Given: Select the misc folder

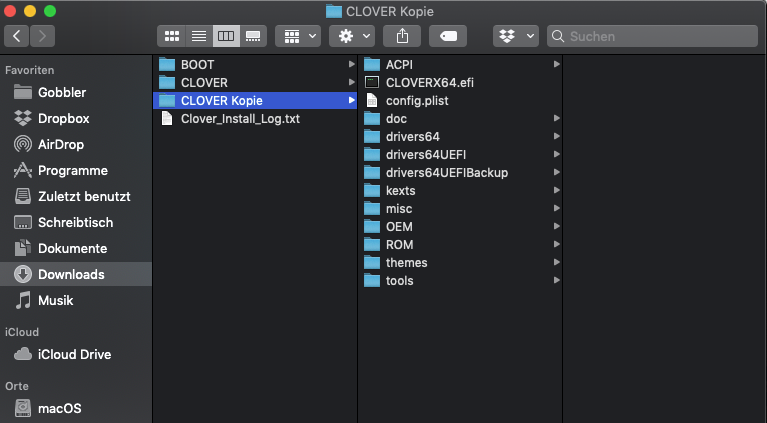Looking at the screenshot, I should tap(460, 209).
